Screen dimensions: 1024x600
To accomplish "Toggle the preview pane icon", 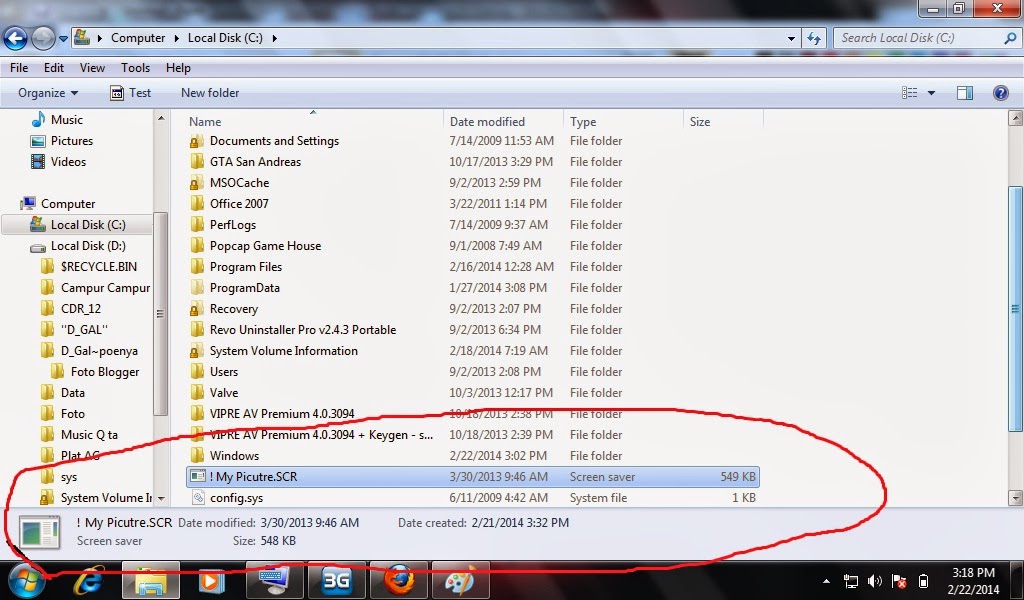I will tap(964, 92).
